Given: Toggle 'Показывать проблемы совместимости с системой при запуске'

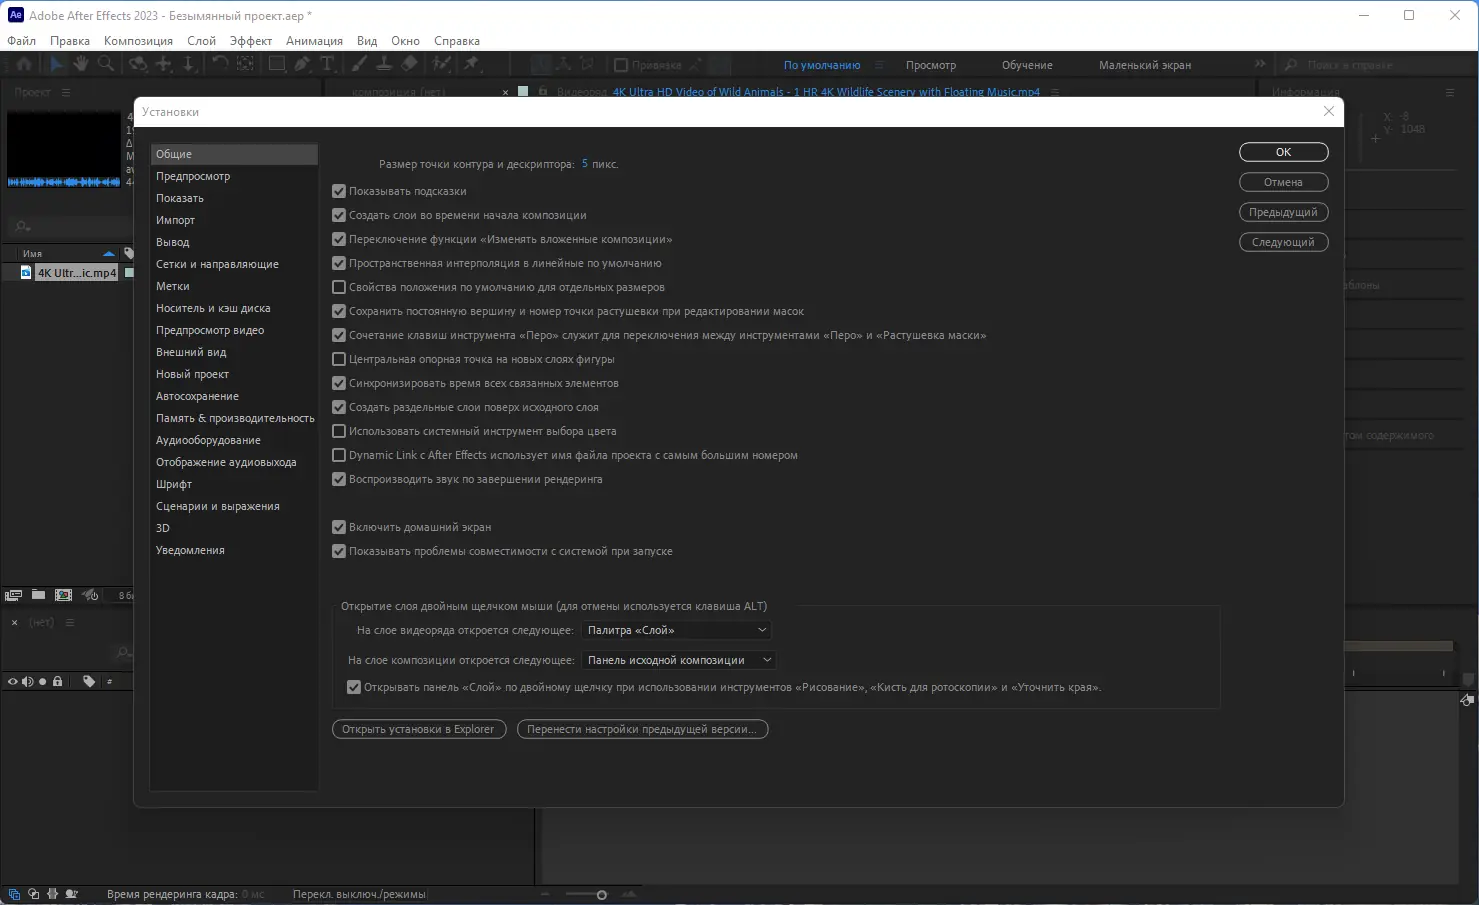Looking at the screenshot, I should click(x=339, y=551).
